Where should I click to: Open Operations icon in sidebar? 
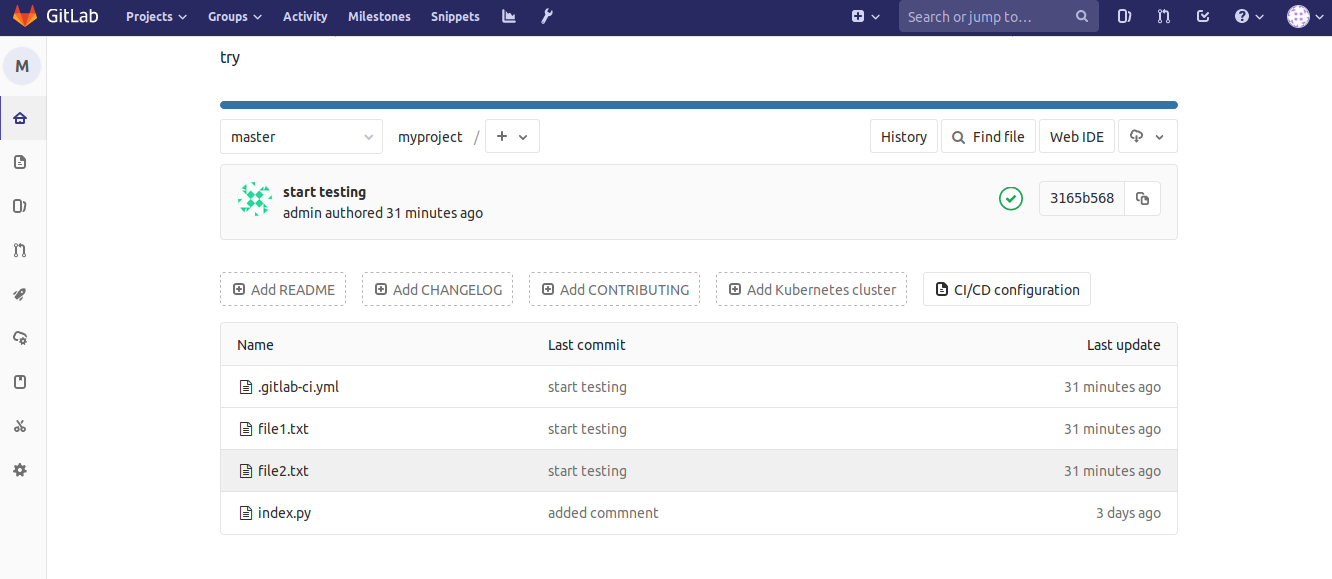pos(20,338)
